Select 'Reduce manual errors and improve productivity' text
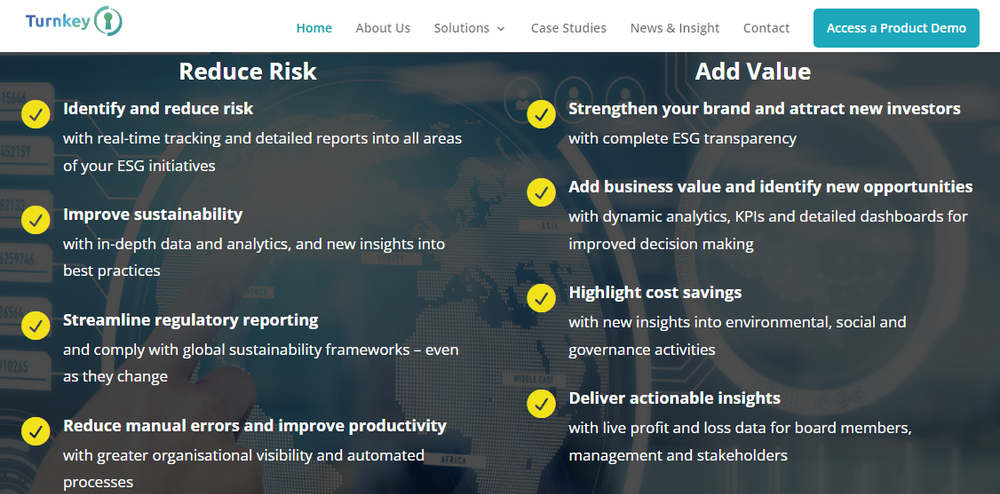1000x494 pixels. 254,425
